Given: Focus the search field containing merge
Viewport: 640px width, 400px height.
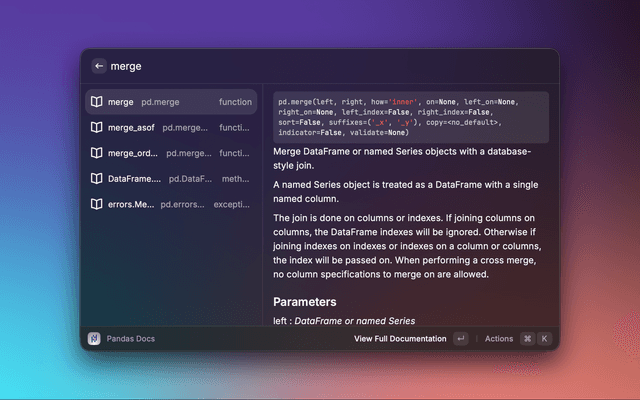Looking at the screenshot, I should point(300,66).
